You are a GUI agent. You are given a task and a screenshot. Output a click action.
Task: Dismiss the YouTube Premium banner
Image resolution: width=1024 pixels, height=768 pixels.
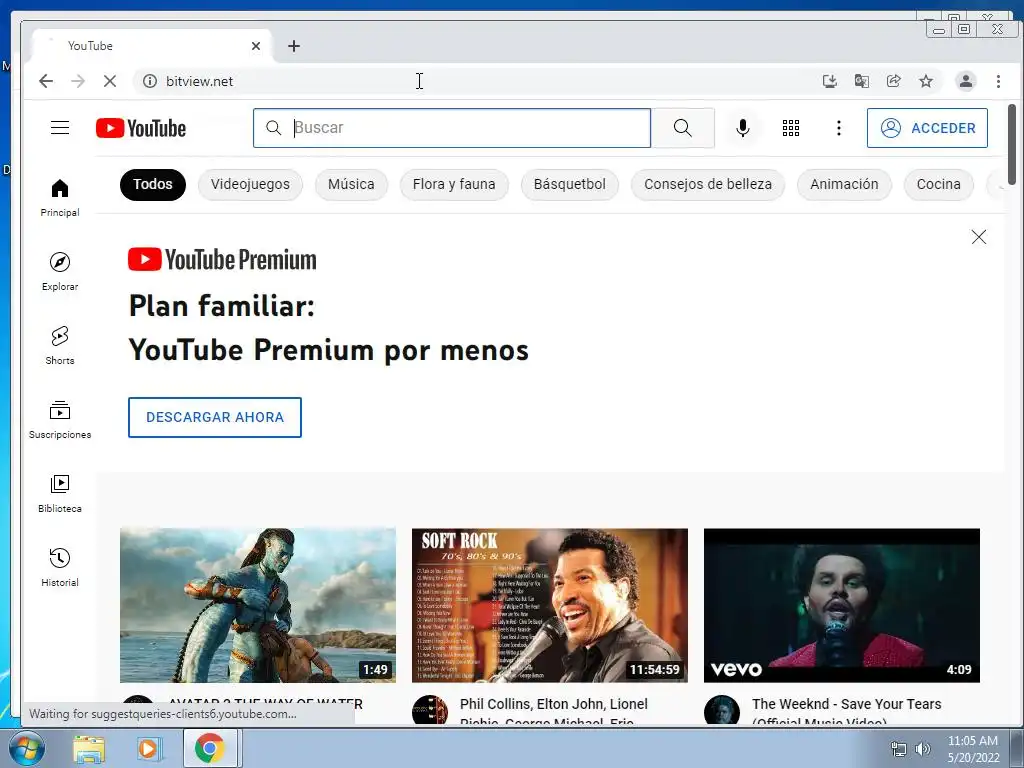[978, 236]
